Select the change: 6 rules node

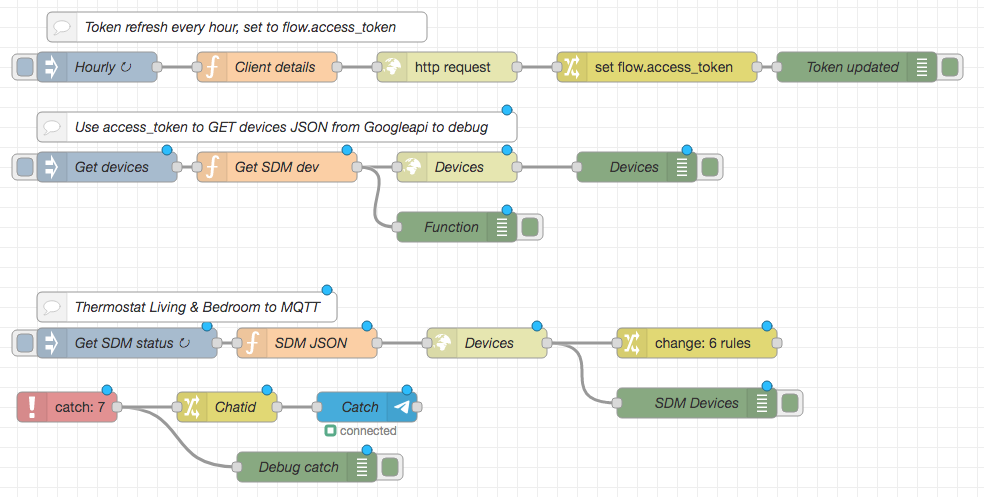tap(697, 343)
